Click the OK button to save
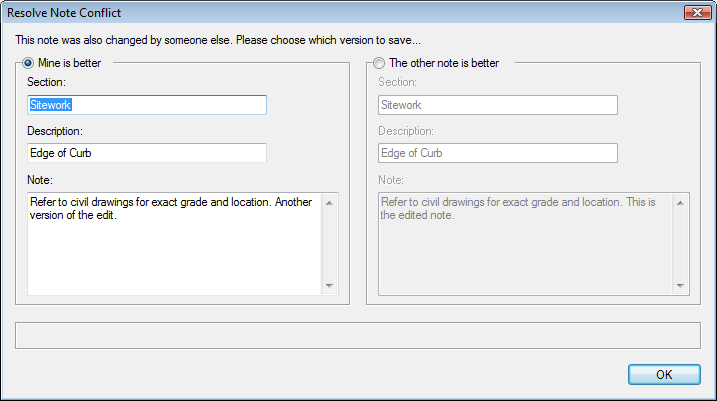Image resolution: width=717 pixels, height=401 pixels. click(664, 374)
